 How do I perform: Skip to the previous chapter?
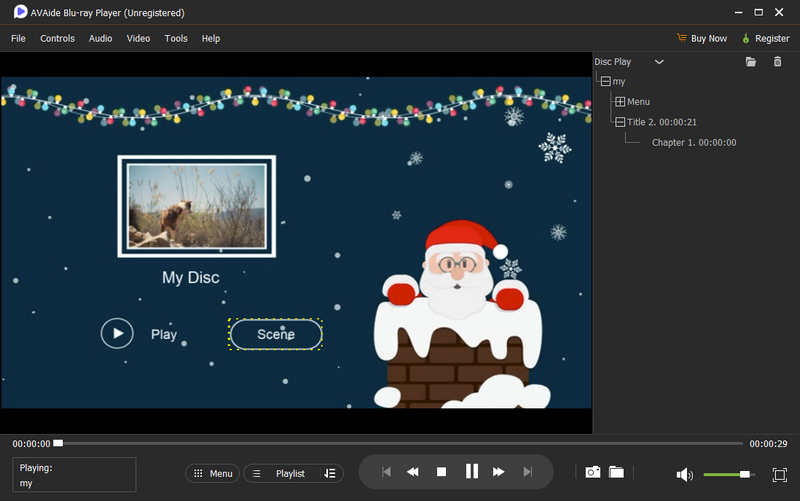coord(385,472)
